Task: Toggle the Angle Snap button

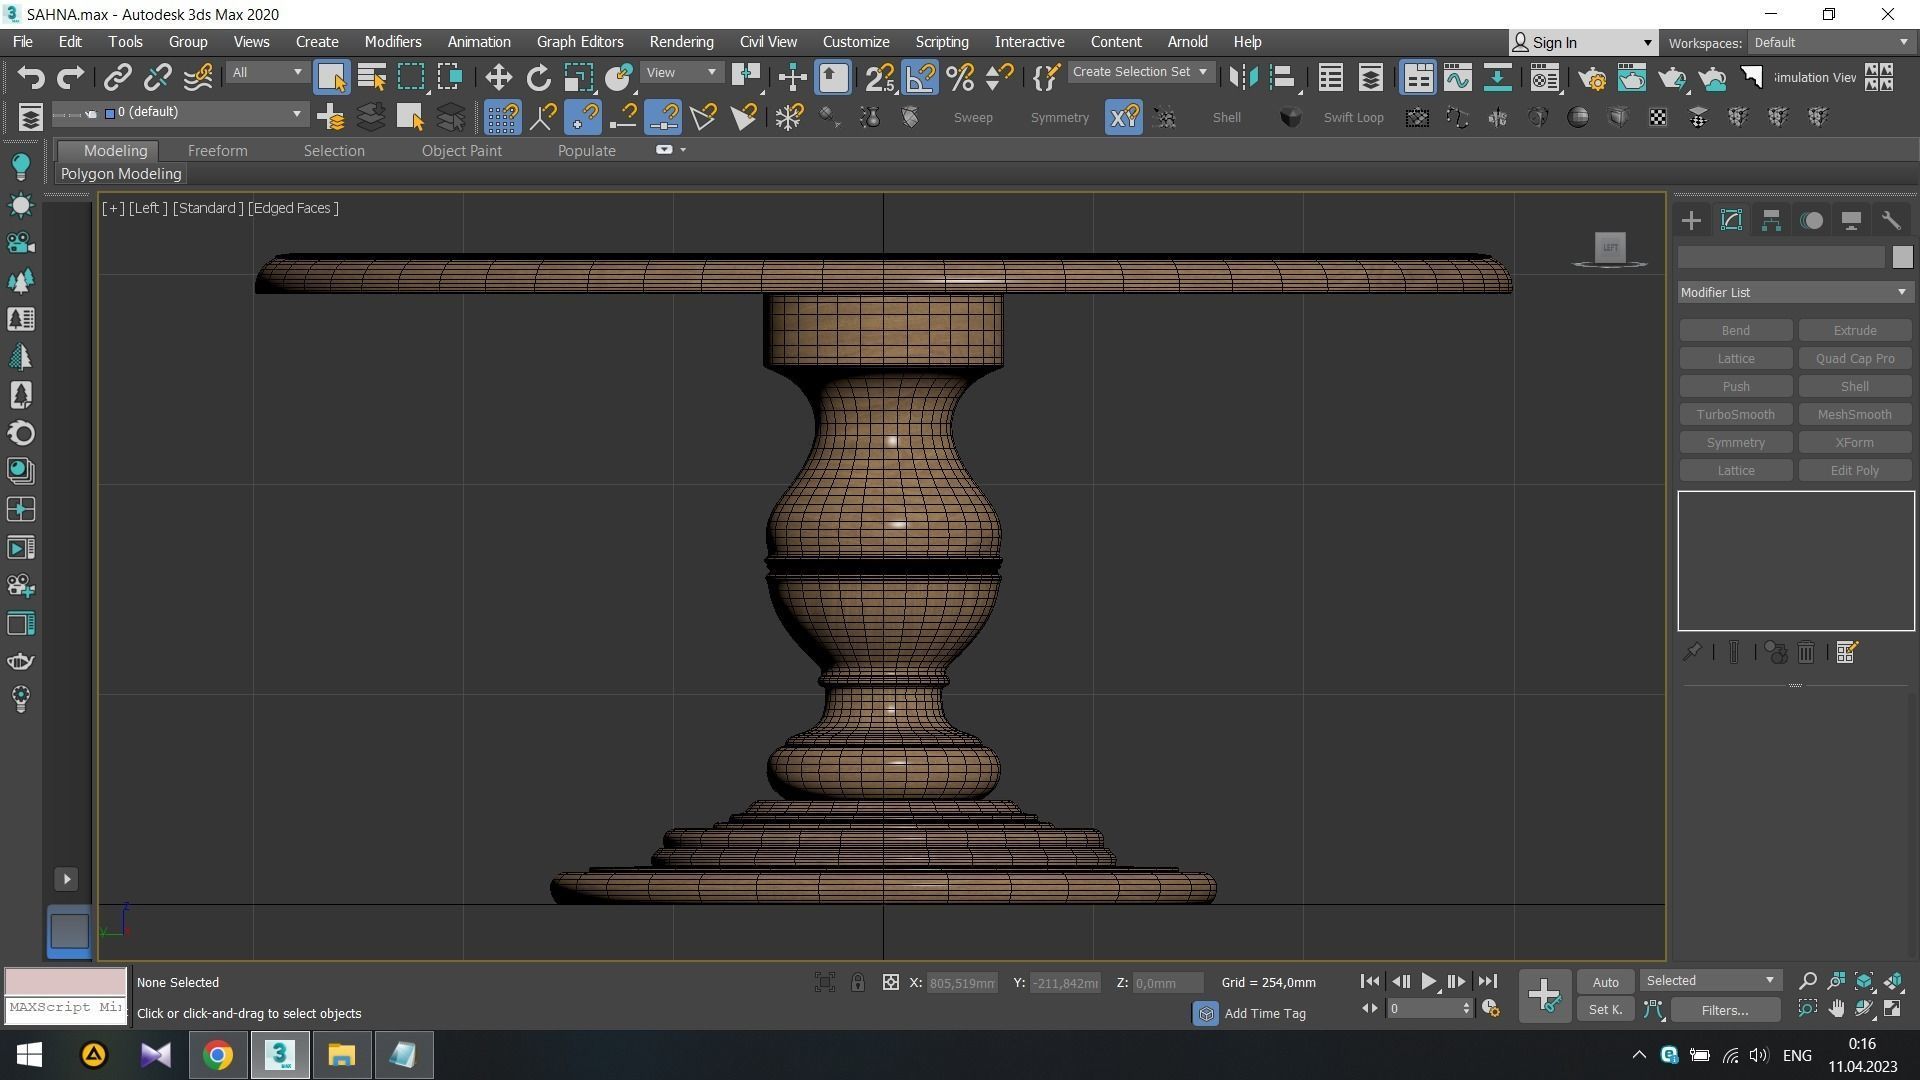Action: 920,78
